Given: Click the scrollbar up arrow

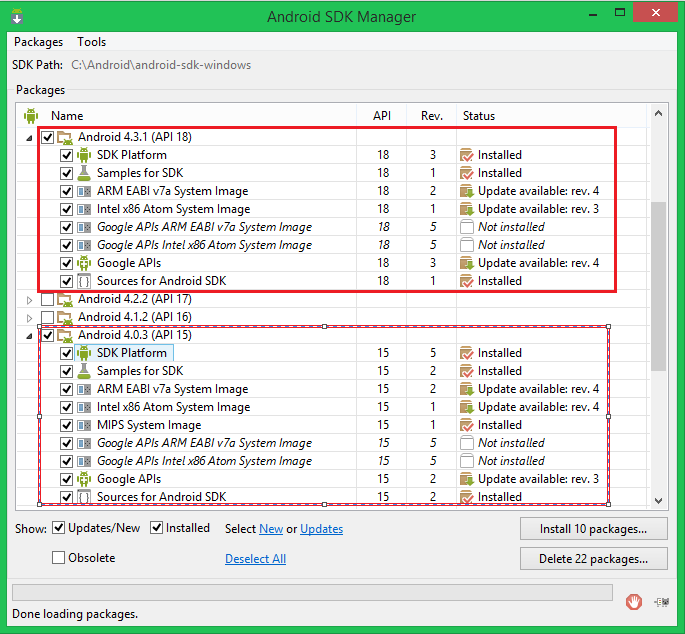Looking at the screenshot, I should click(658, 114).
